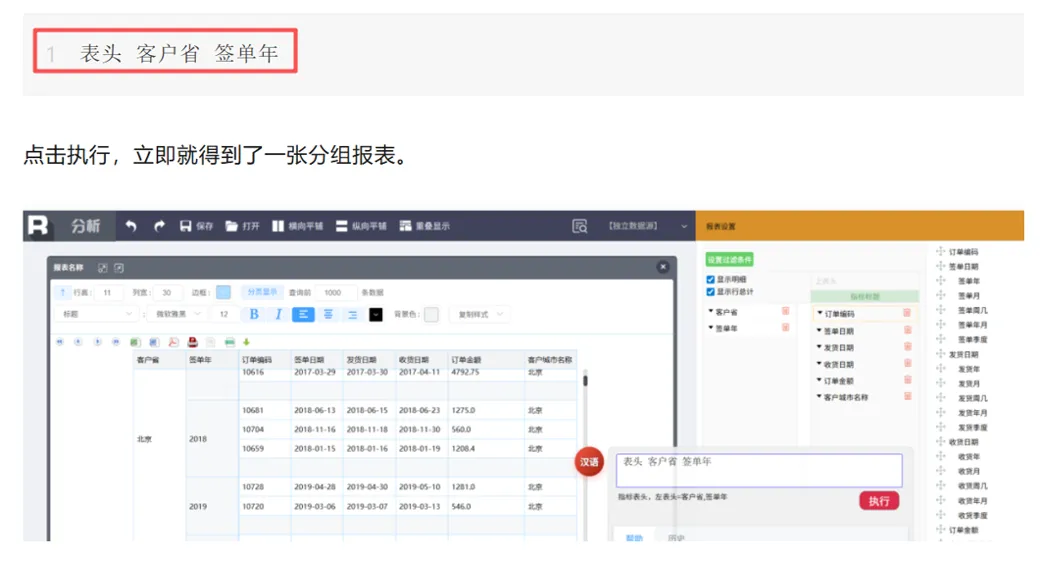Click the 列宽 value field
This screenshot has width=1040, height=570.
tap(167, 293)
